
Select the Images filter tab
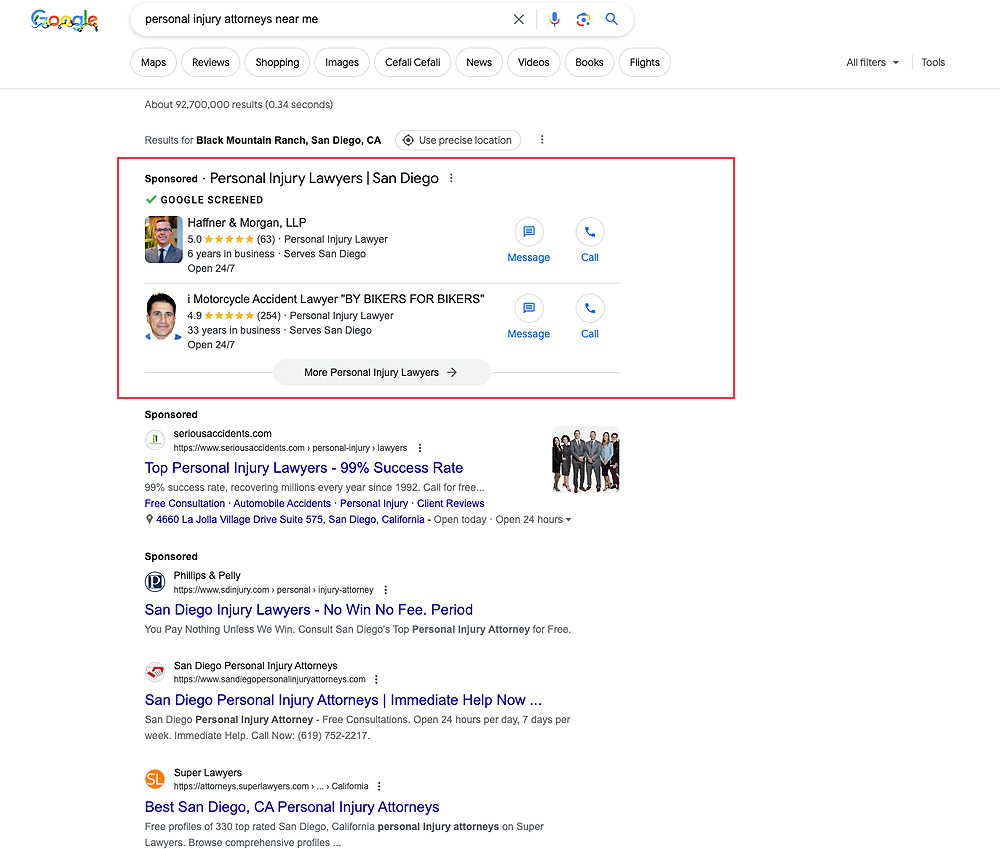point(342,63)
